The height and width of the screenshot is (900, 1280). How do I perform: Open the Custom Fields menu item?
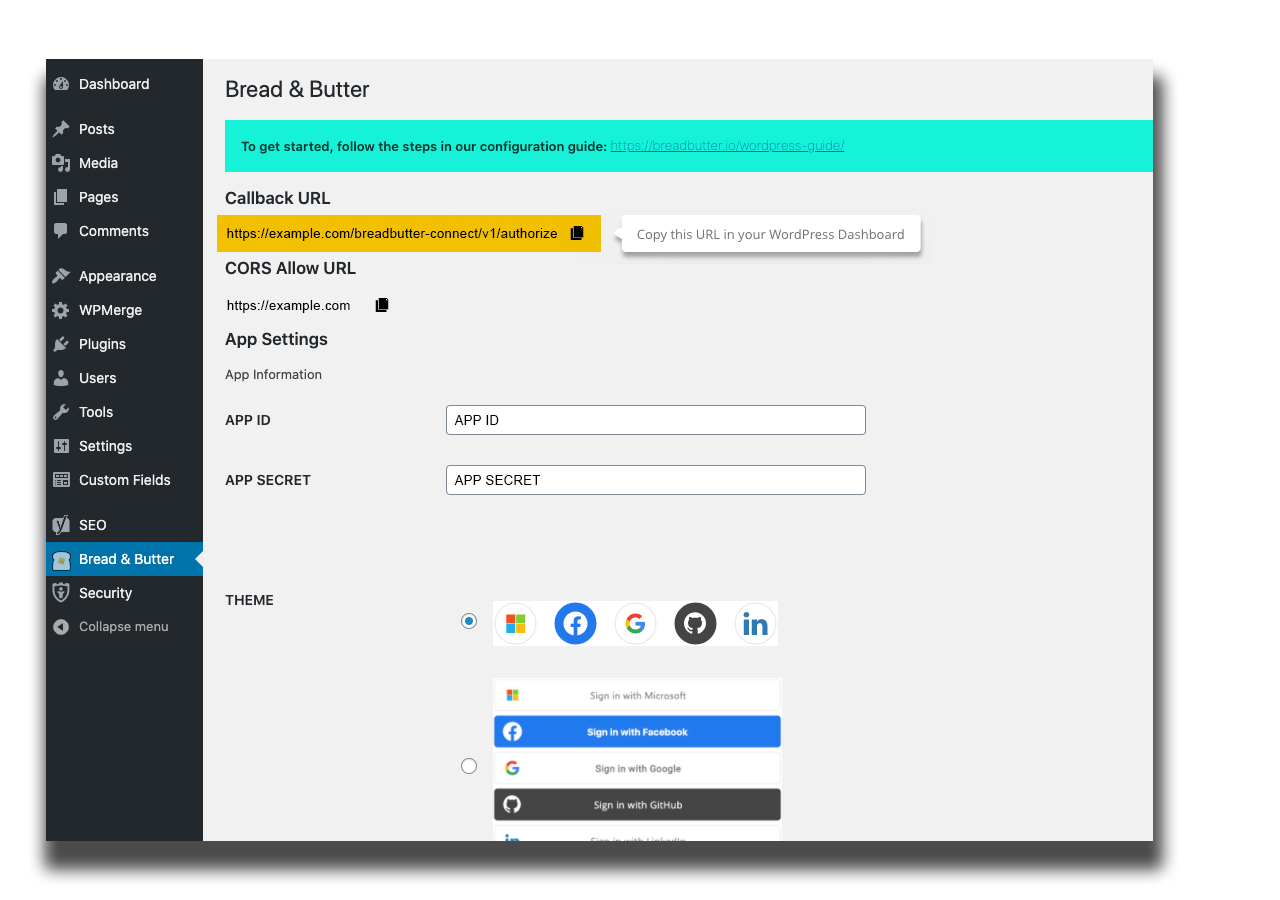pyautogui.click(x=124, y=480)
